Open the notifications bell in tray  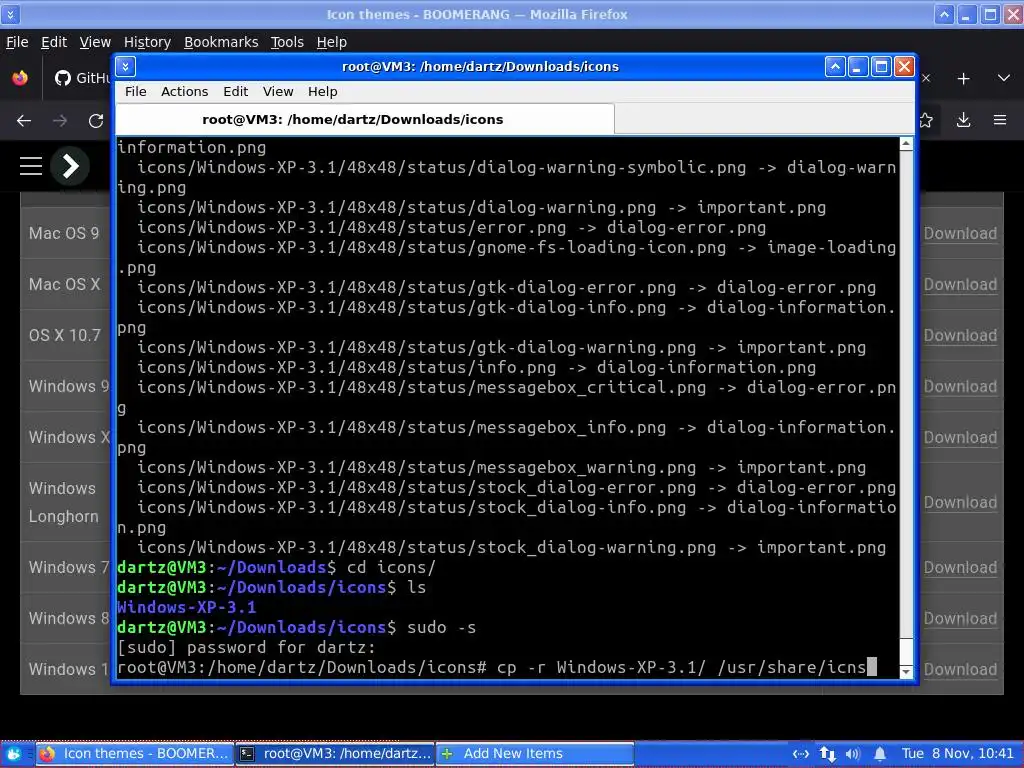point(880,754)
